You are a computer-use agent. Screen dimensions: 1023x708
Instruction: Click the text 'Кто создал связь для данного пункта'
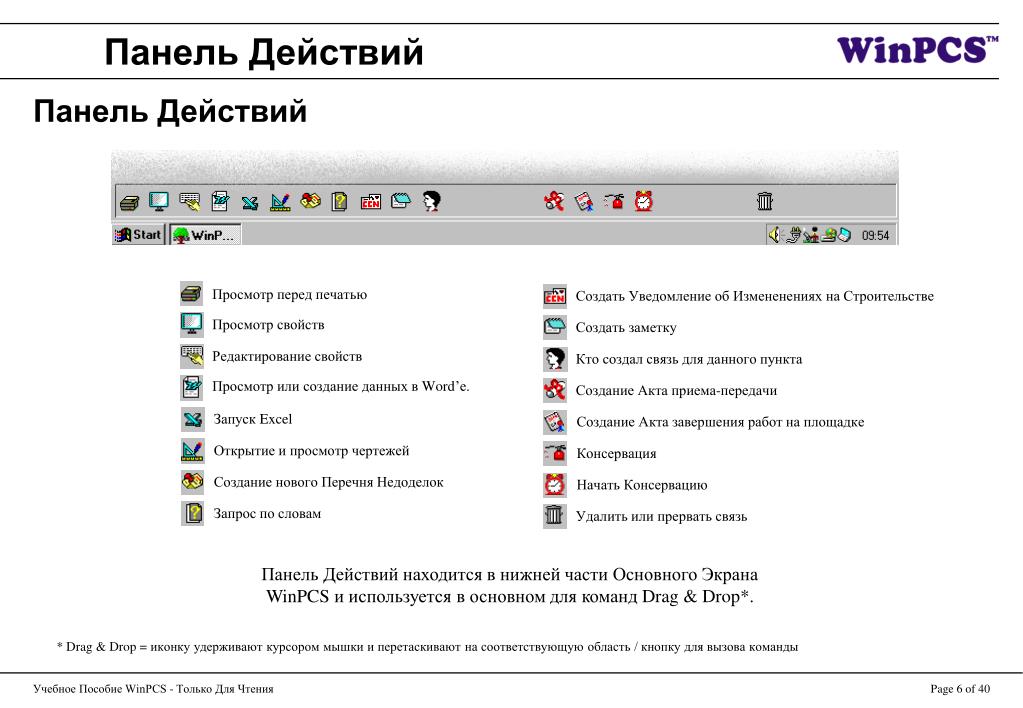click(x=689, y=359)
